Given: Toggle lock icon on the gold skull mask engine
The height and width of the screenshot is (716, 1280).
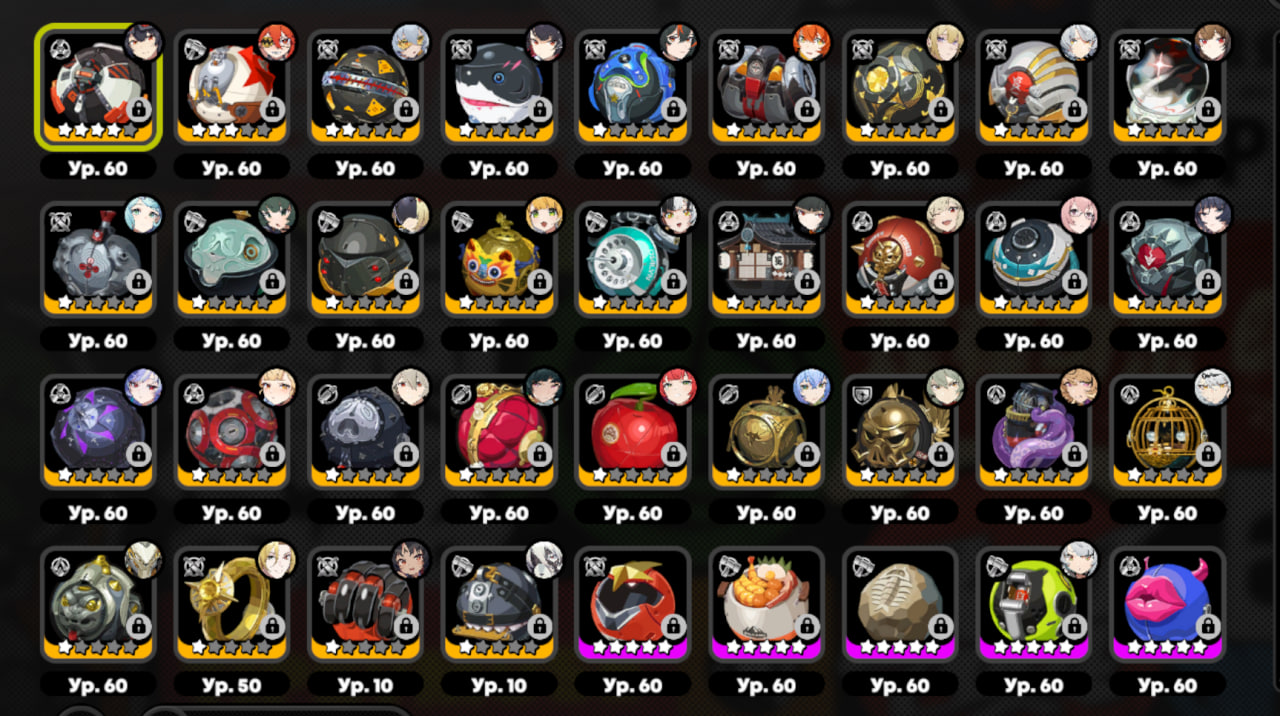Looking at the screenshot, I should click(941, 454).
